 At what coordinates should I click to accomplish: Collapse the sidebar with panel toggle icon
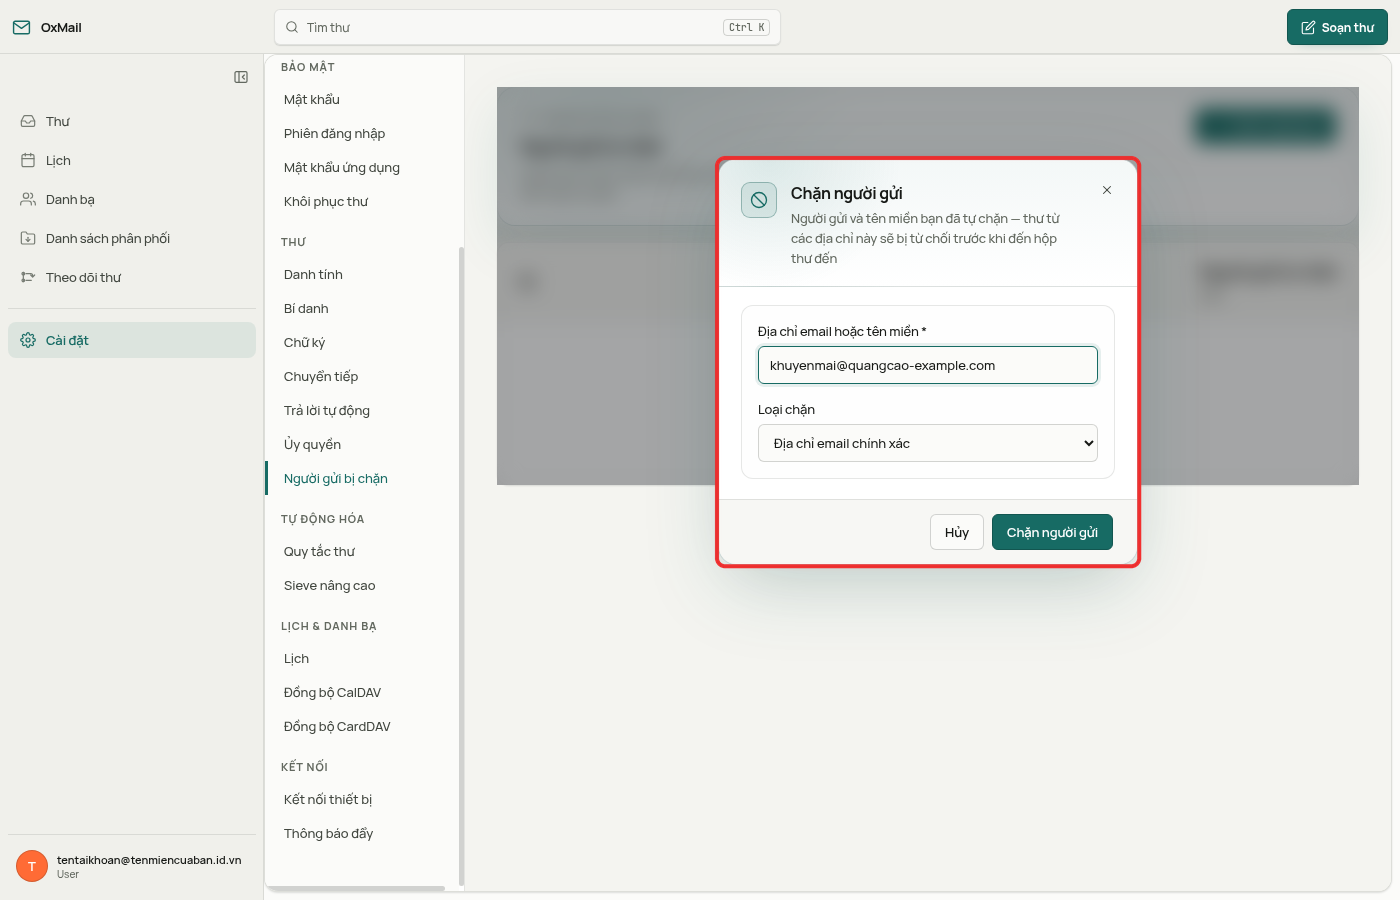point(241,77)
